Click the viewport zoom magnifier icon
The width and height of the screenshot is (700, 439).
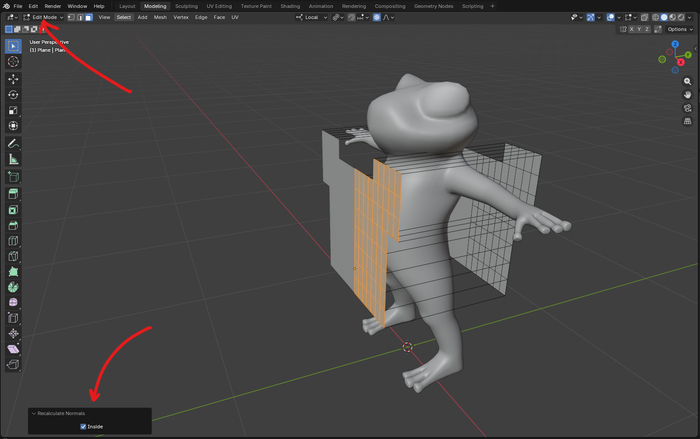(687, 81)
